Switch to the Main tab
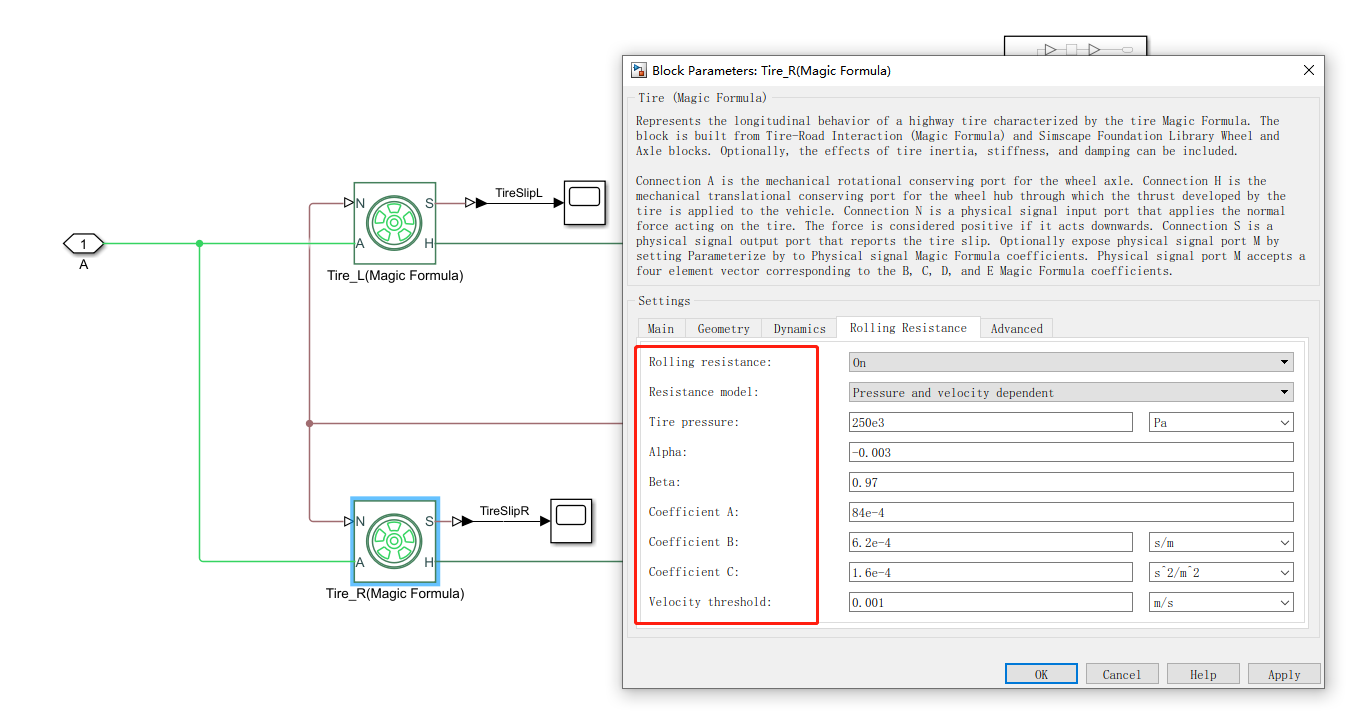 [661, 328]
